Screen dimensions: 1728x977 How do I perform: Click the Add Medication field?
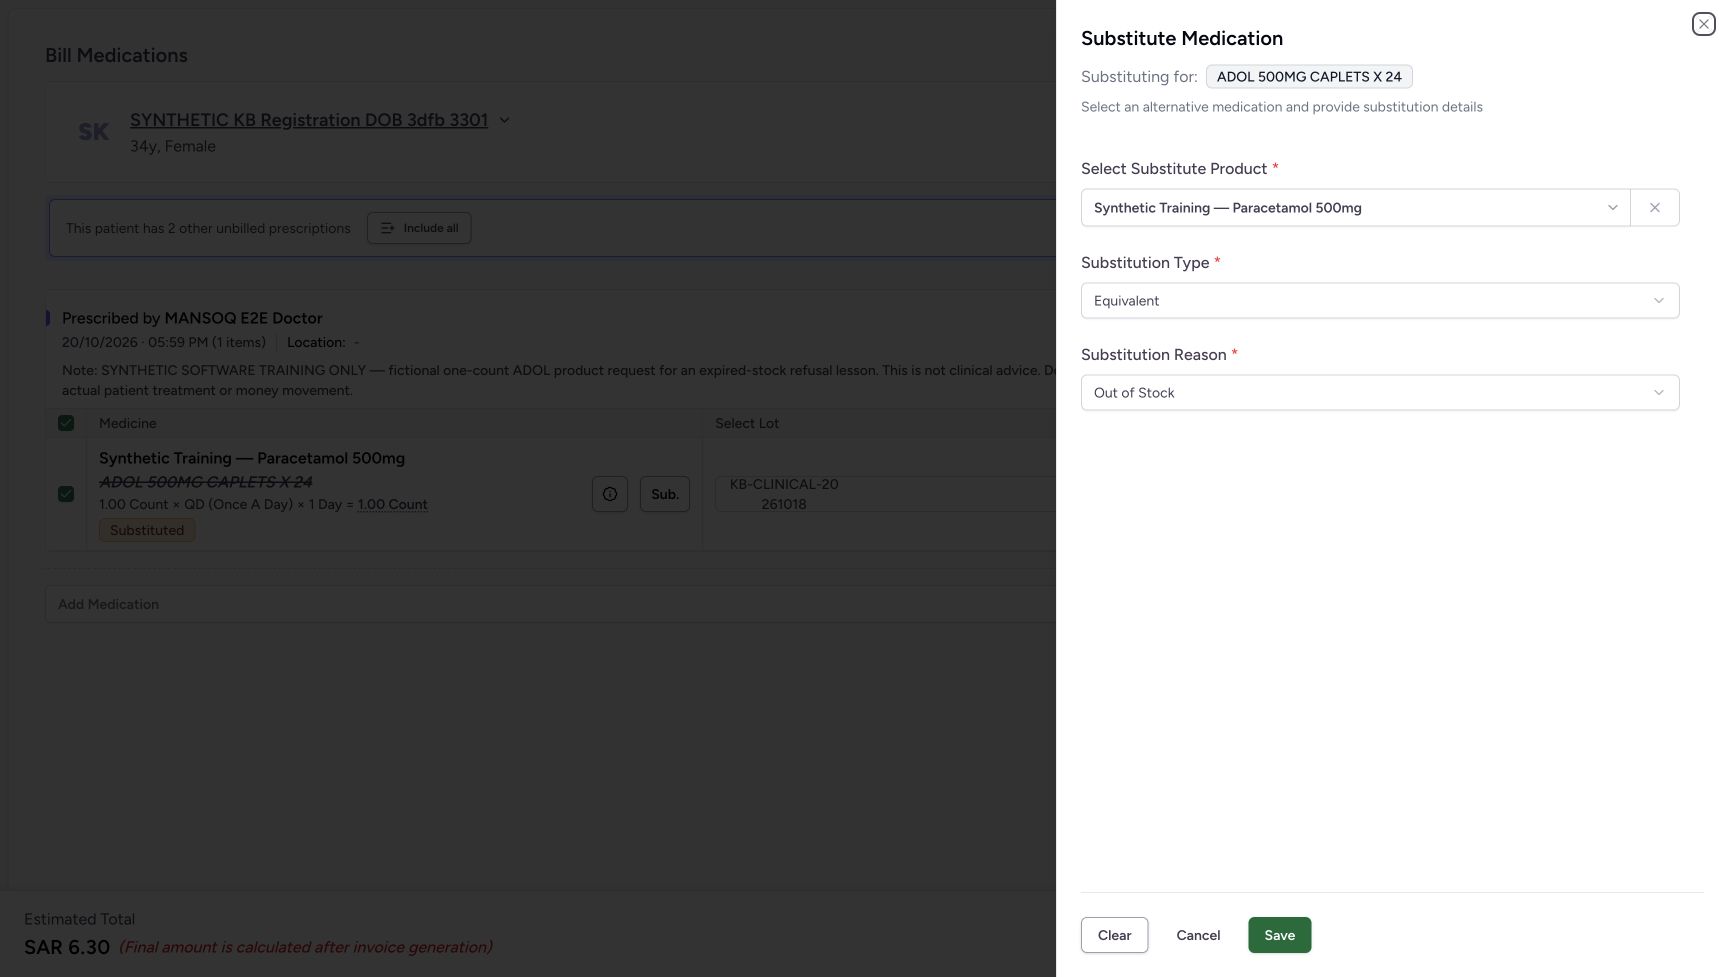pos(550,604)
